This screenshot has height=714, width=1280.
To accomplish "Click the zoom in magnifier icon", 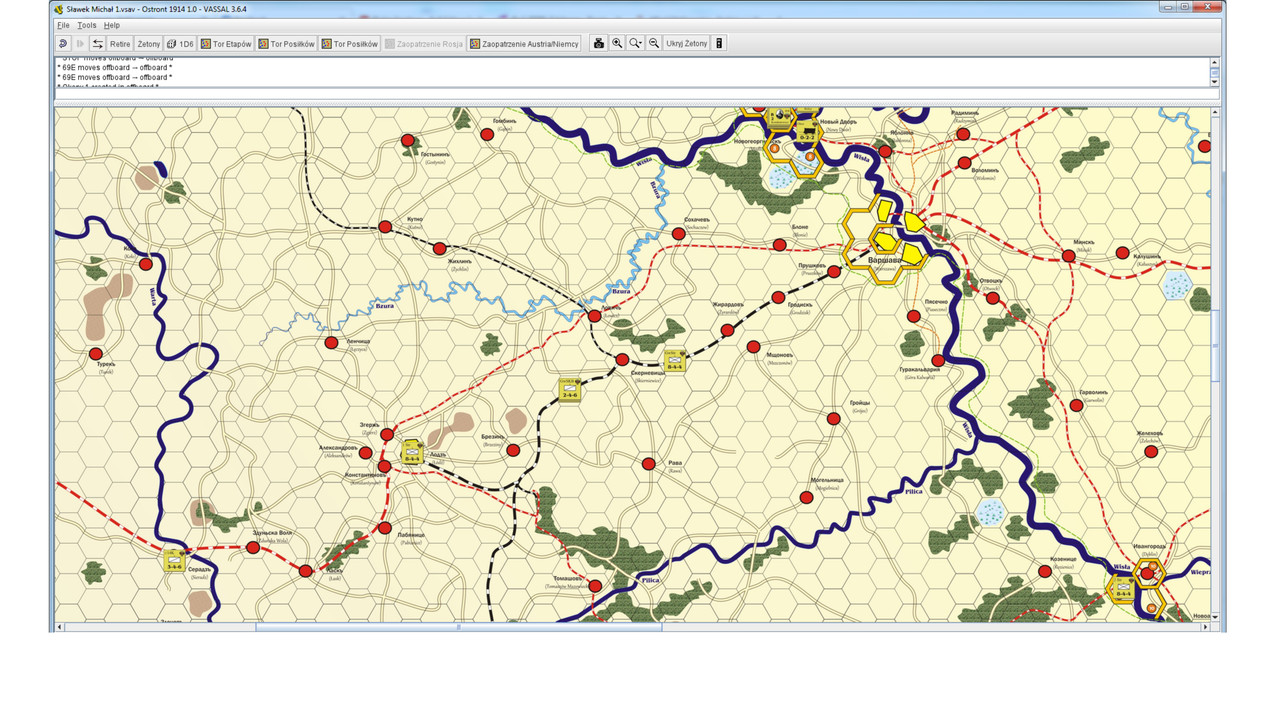I will click(617, 44).
